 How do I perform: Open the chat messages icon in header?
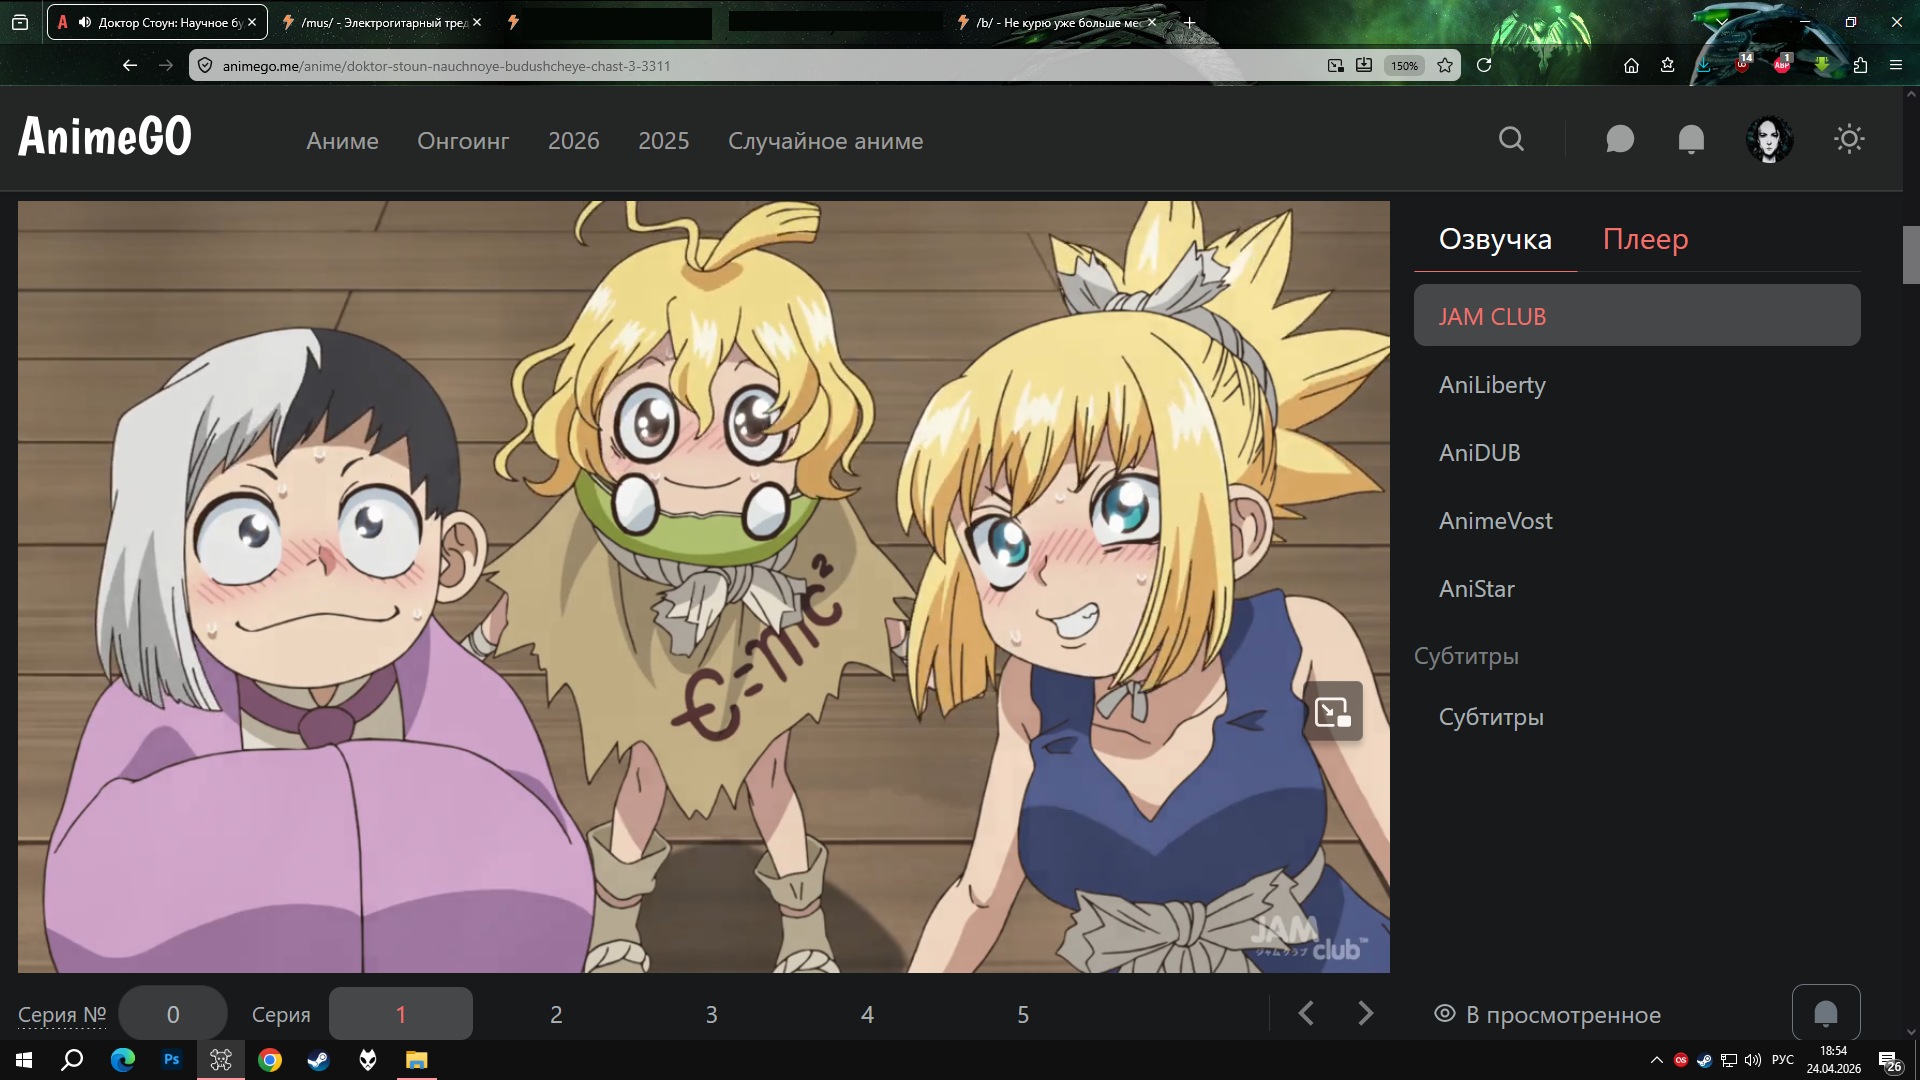click(x=1620, y=139)
